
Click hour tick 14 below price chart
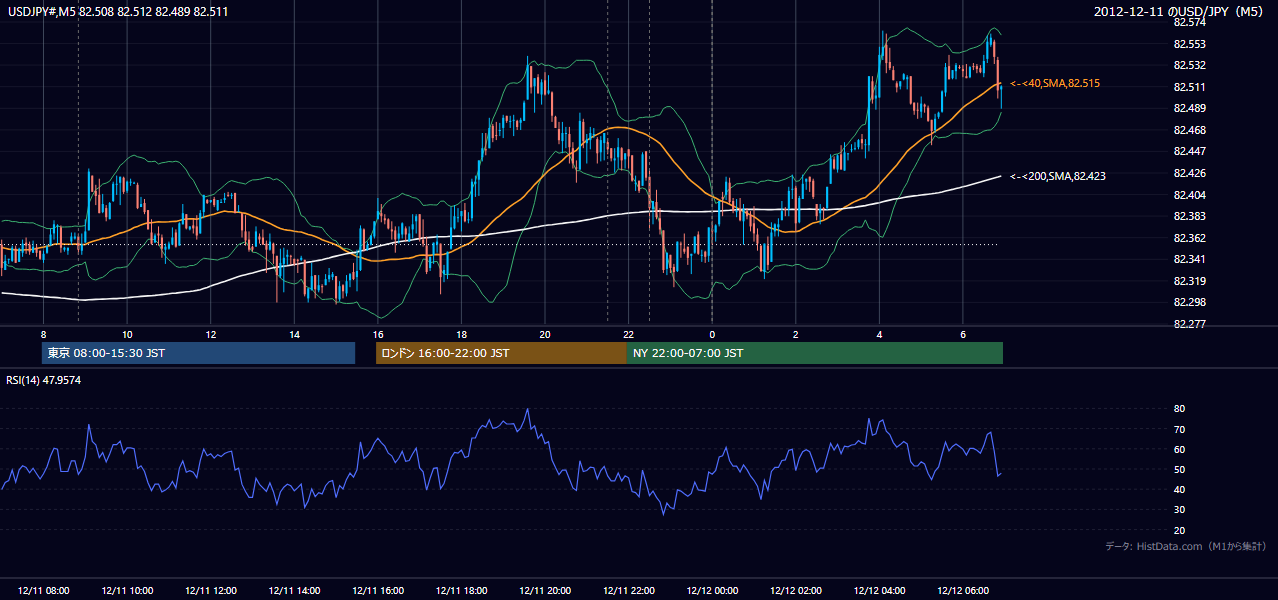tap(294, 334)
